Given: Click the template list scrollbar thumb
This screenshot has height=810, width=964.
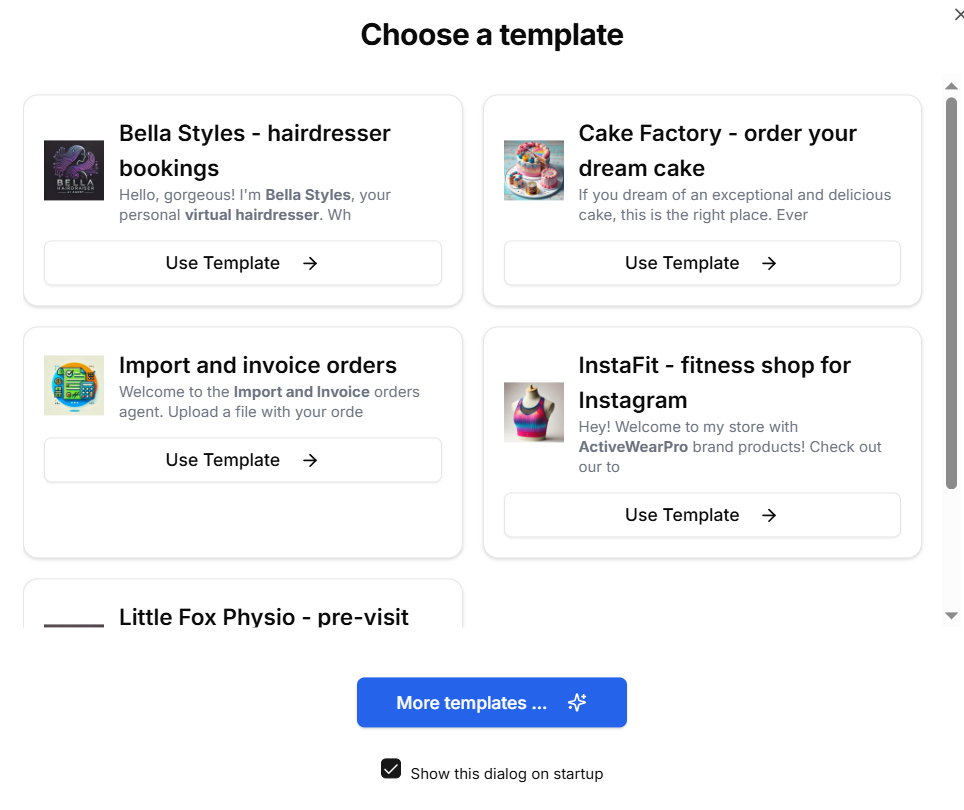Looking at the screenshot, I should tap(951, 290).
